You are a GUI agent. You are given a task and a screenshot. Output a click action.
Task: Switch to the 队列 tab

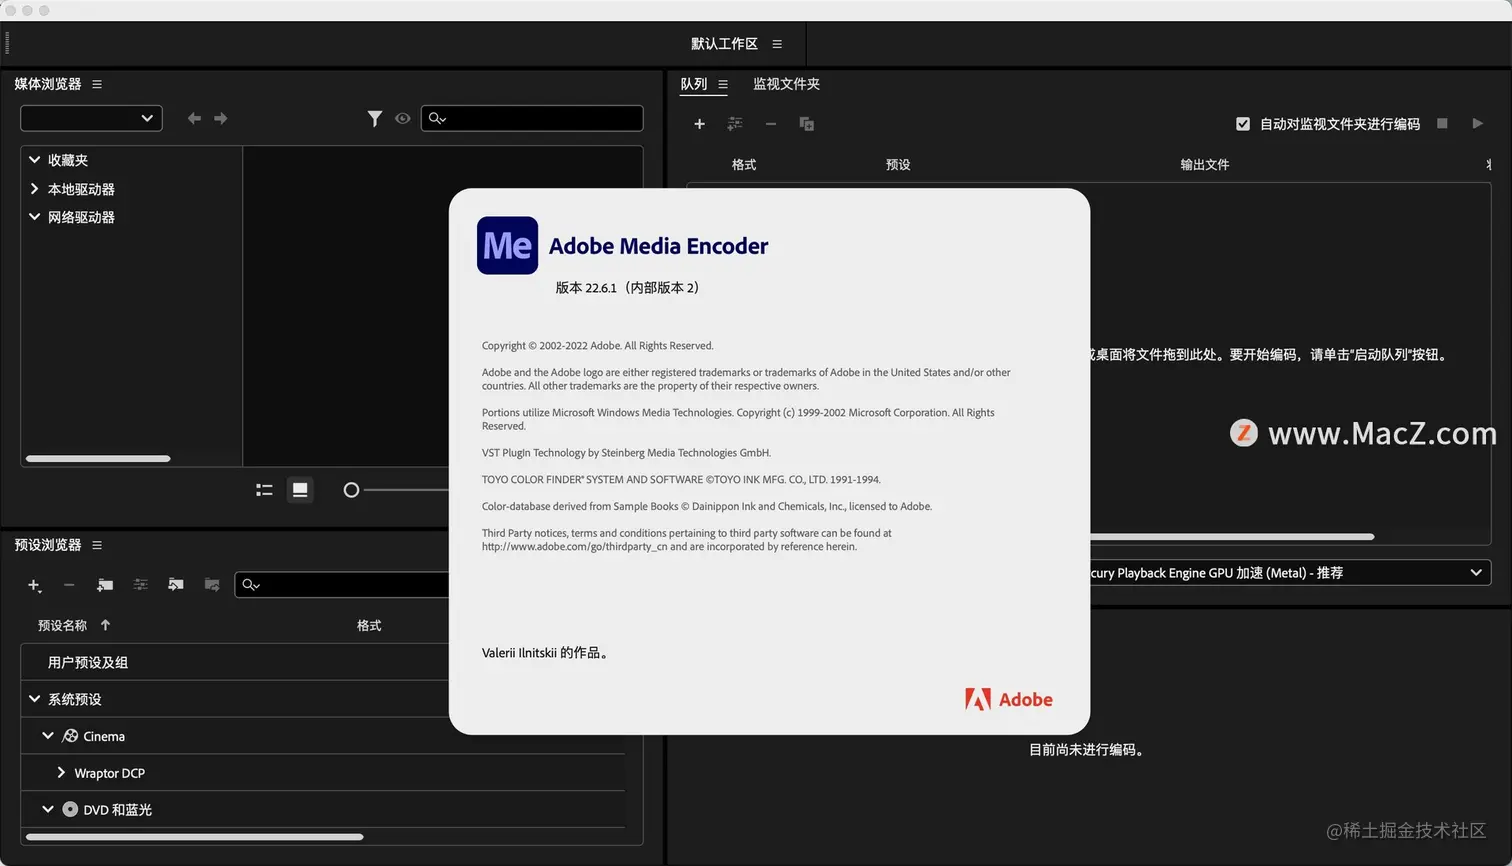(694, 84)
